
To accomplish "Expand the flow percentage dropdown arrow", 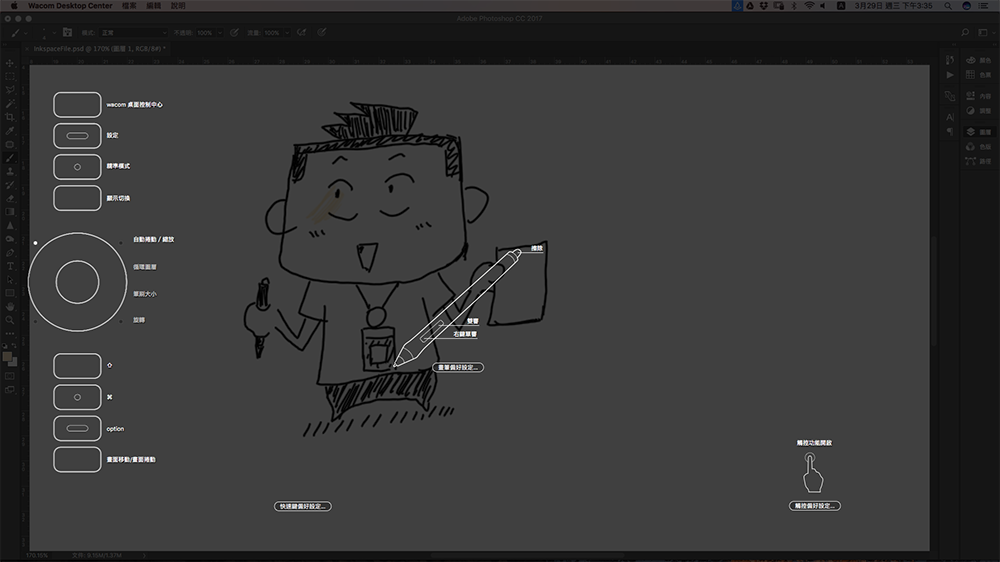I will click(x=290, y=33).
